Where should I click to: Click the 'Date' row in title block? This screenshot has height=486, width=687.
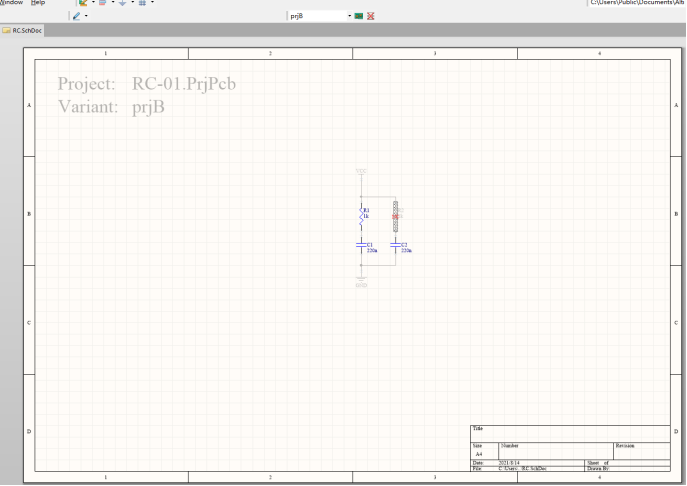[x=528, y=463]
